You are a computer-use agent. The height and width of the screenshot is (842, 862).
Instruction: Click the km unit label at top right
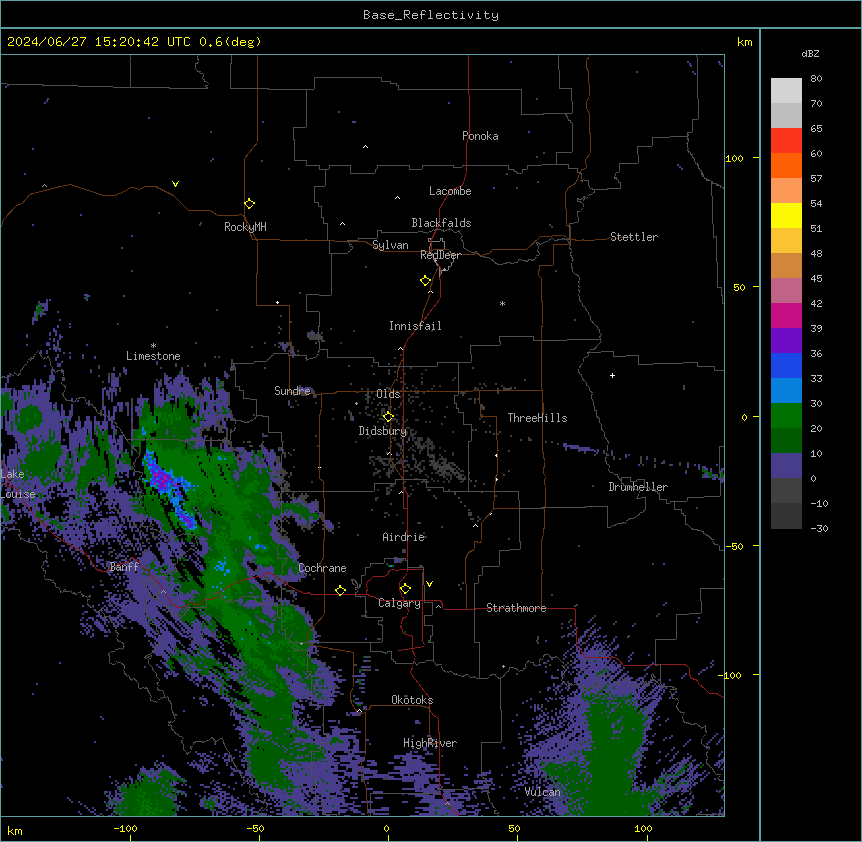[745, 42]
